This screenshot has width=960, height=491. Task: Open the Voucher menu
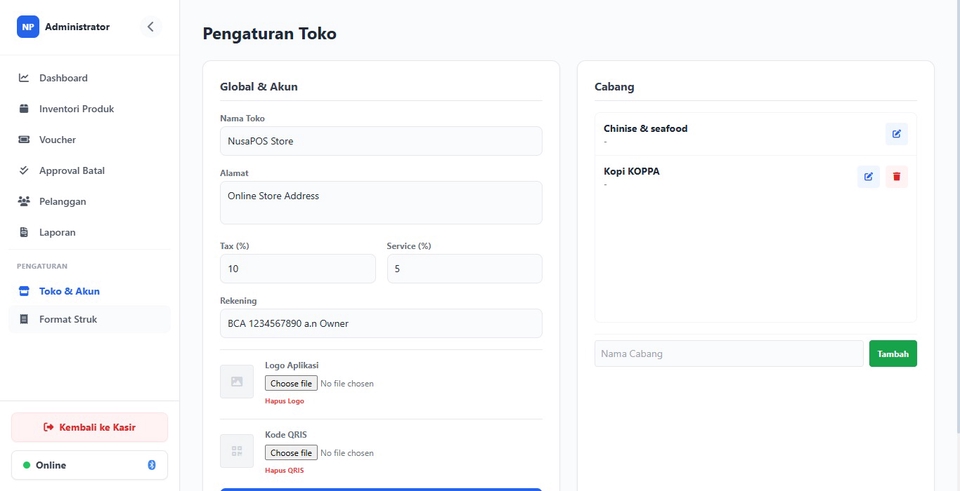click(57, 140)
